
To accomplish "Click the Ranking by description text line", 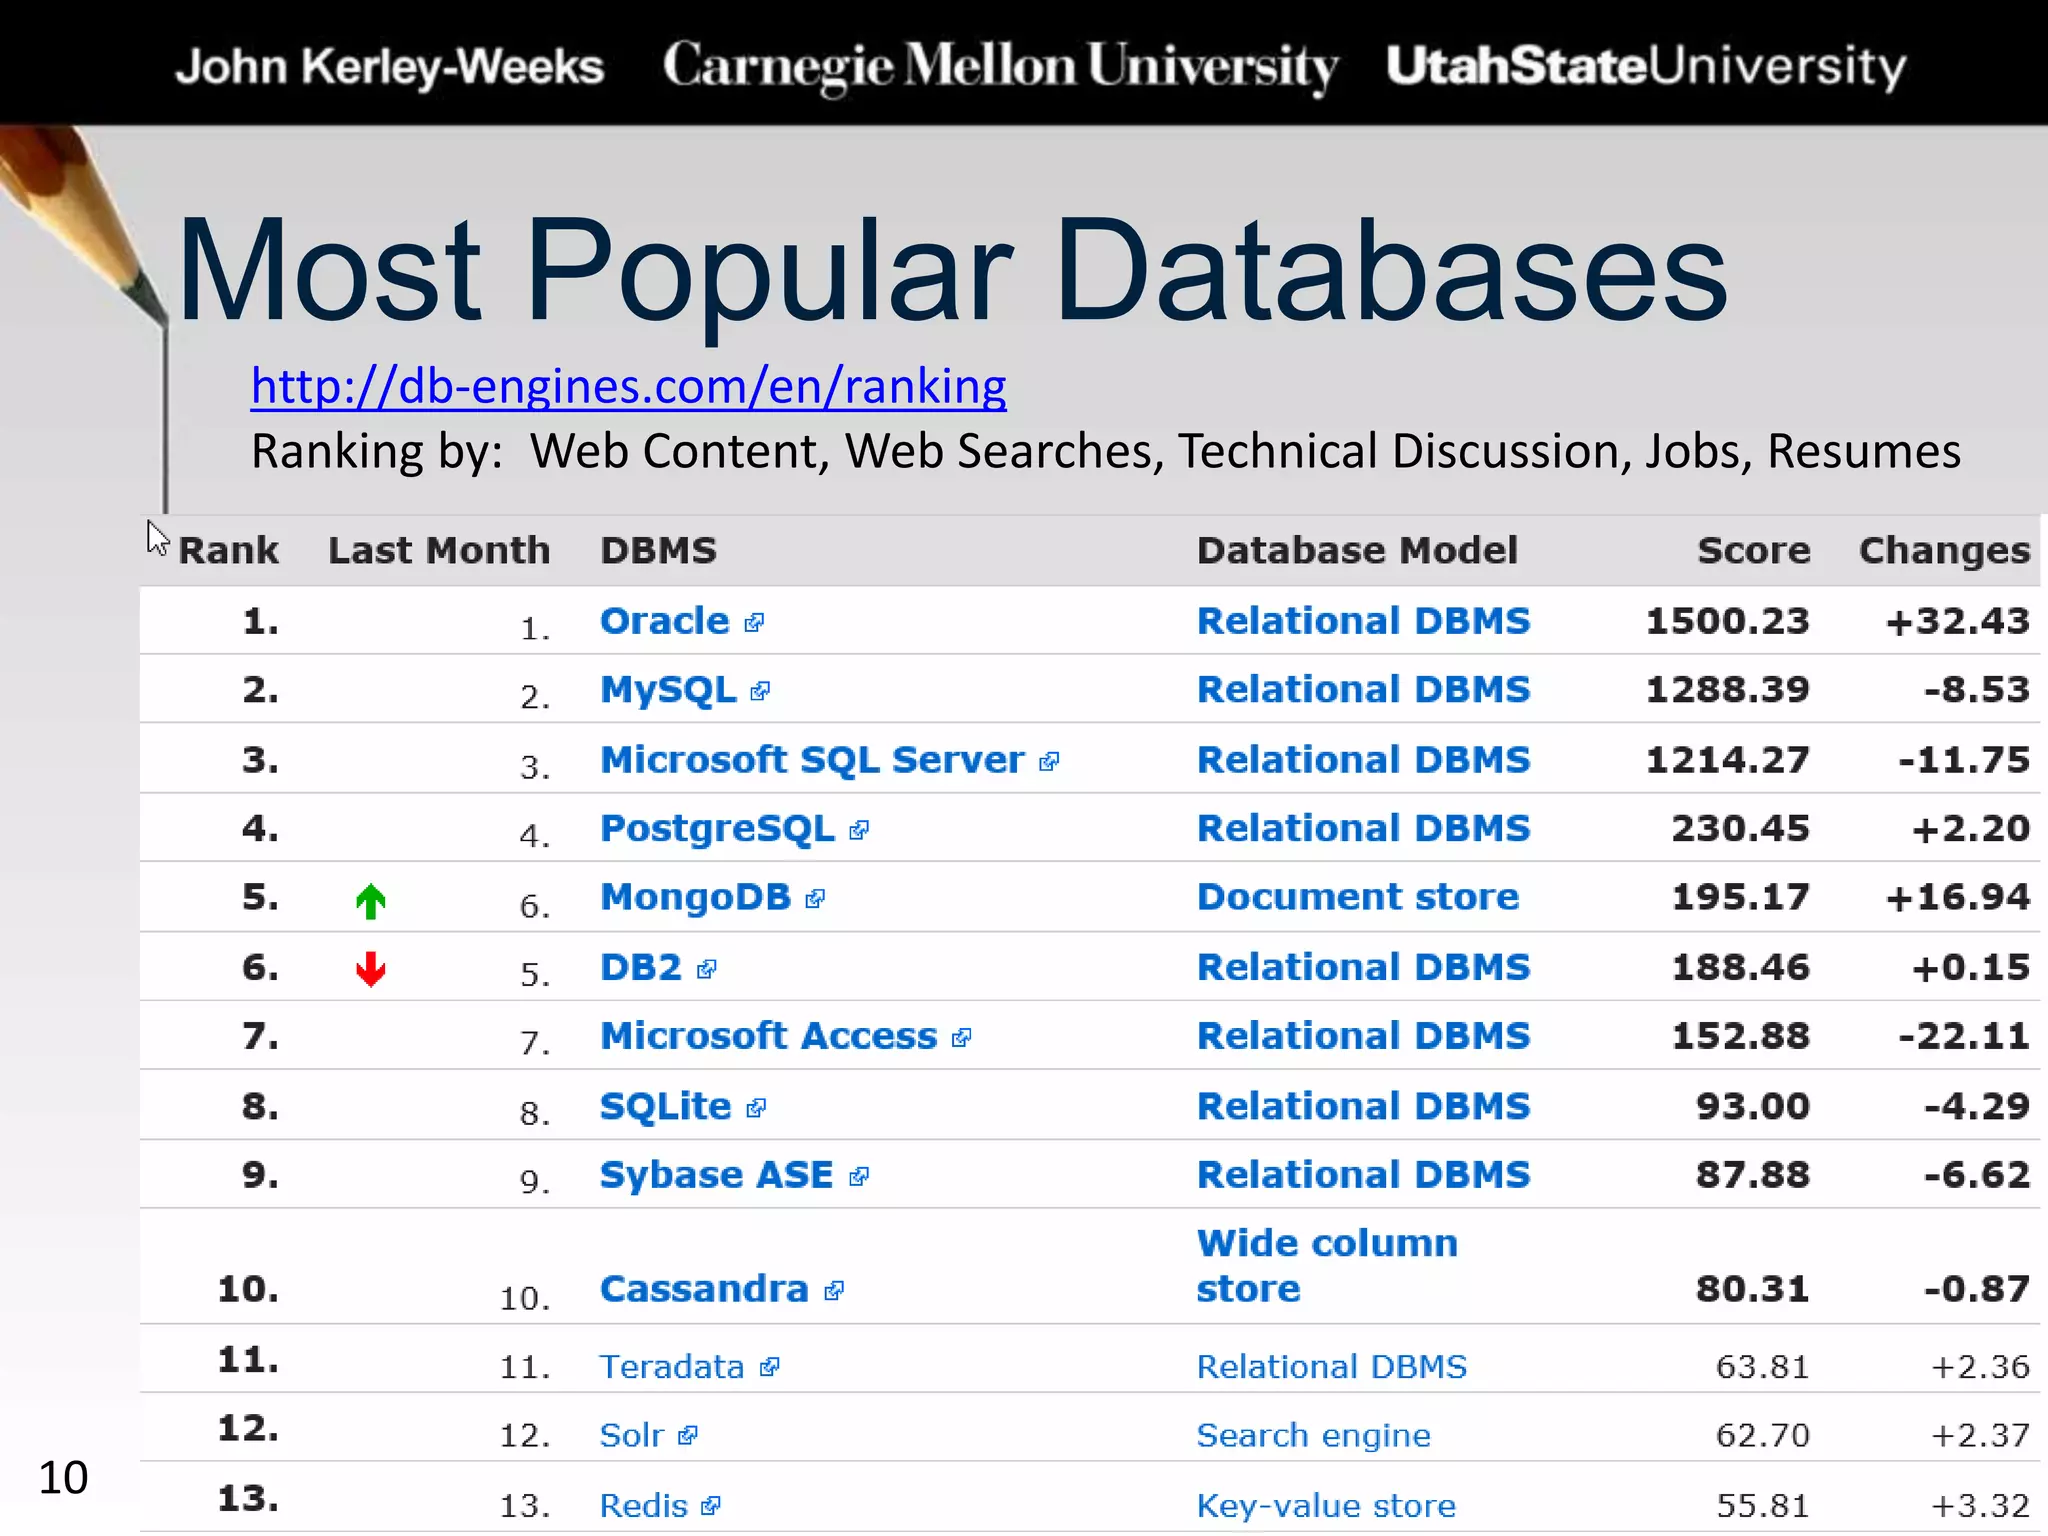I will (x=1105, y=451).
